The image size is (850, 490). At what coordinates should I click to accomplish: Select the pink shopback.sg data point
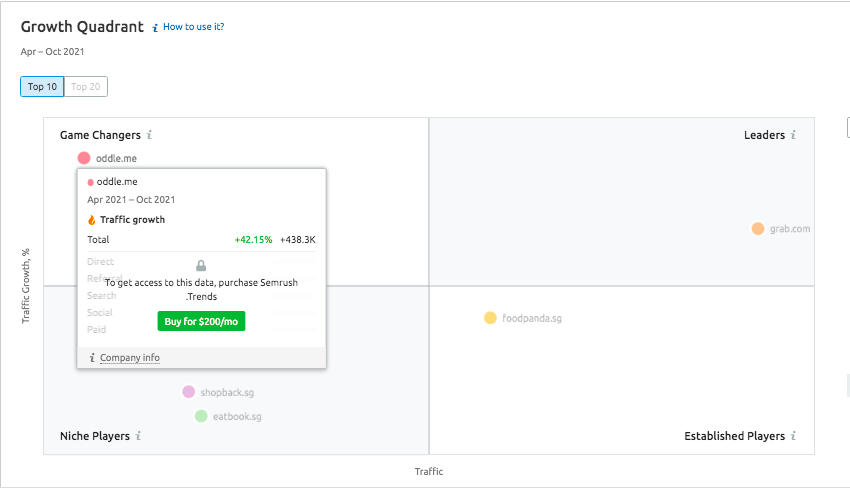click(x=189, y=392)
